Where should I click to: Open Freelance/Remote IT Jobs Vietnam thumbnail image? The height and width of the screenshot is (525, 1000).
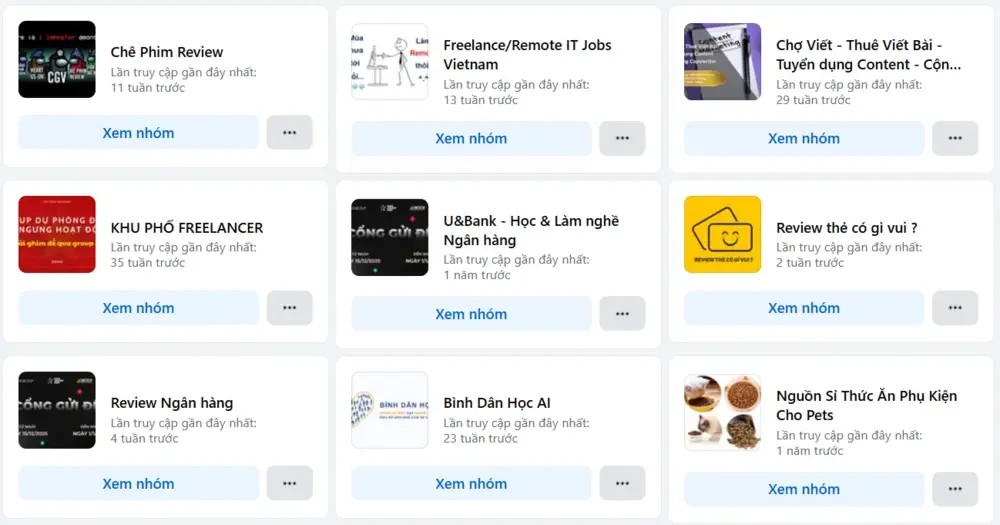pyautogui.click(x=390, y=62)
